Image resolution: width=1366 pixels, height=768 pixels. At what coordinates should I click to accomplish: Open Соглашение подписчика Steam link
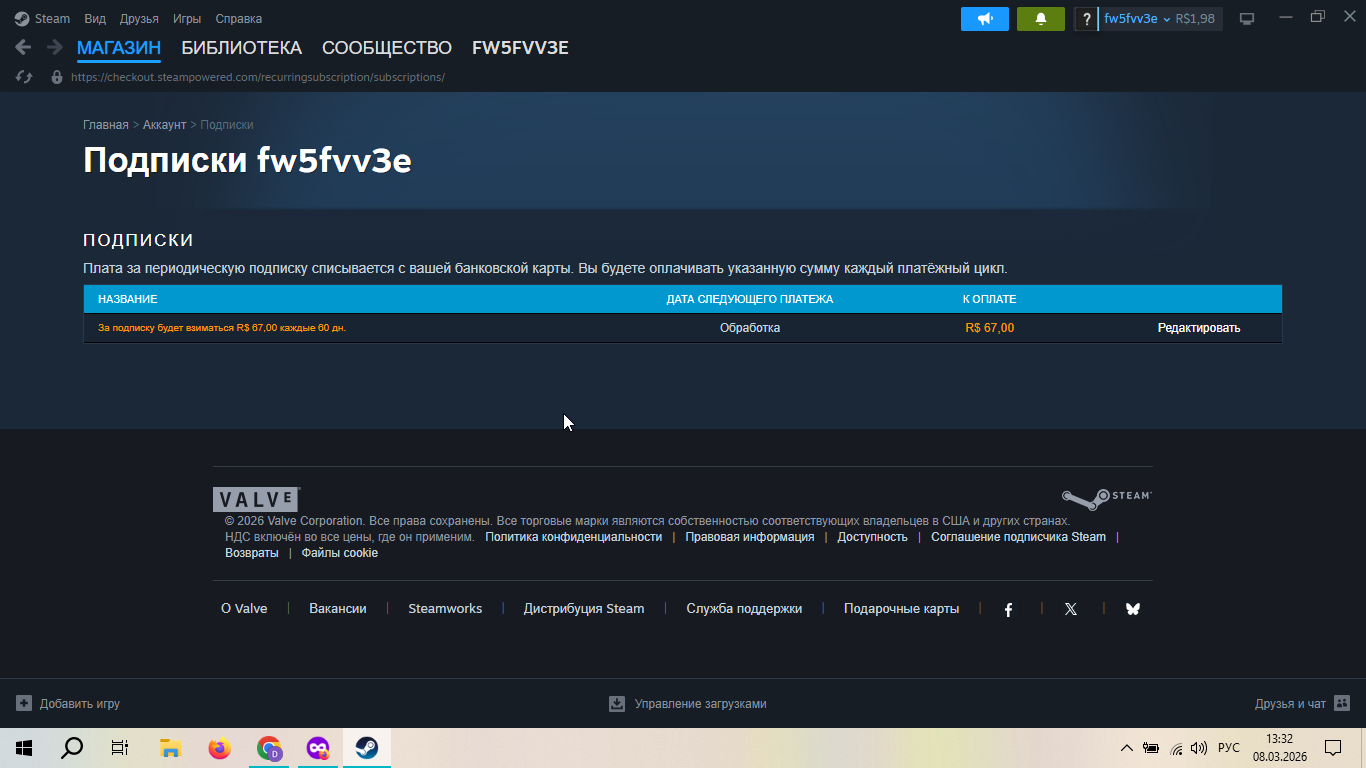pos(1018,537)
